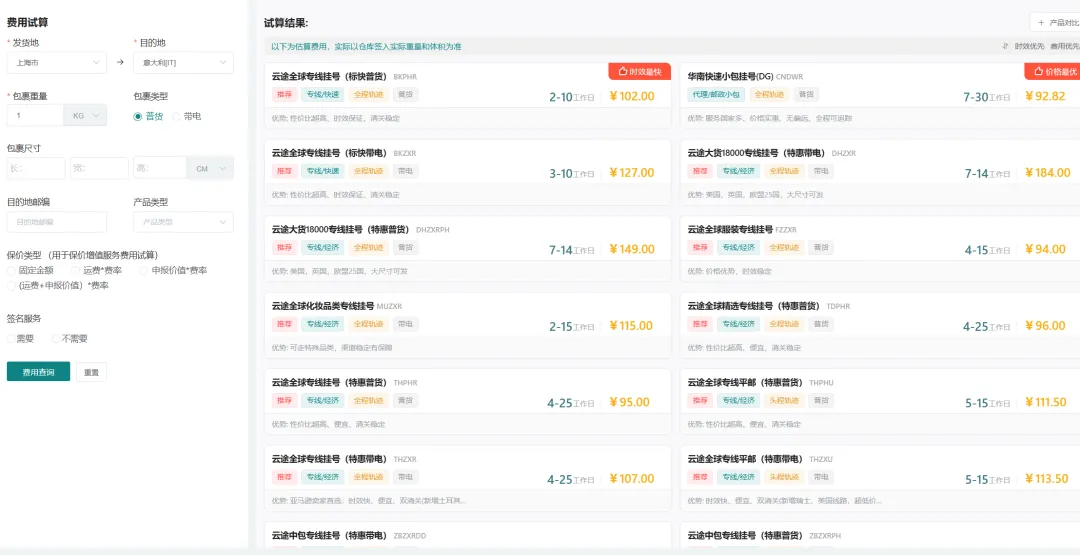Expand the 产品类型 dropdown

pos(183,222)
